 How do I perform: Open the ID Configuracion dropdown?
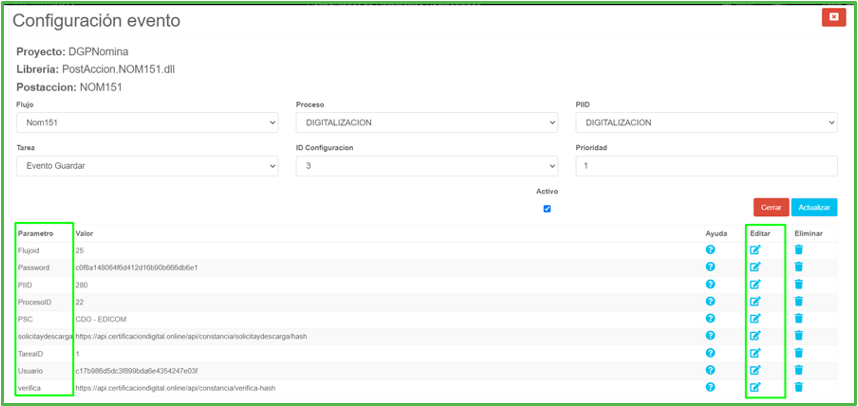[x=426, y=166]
